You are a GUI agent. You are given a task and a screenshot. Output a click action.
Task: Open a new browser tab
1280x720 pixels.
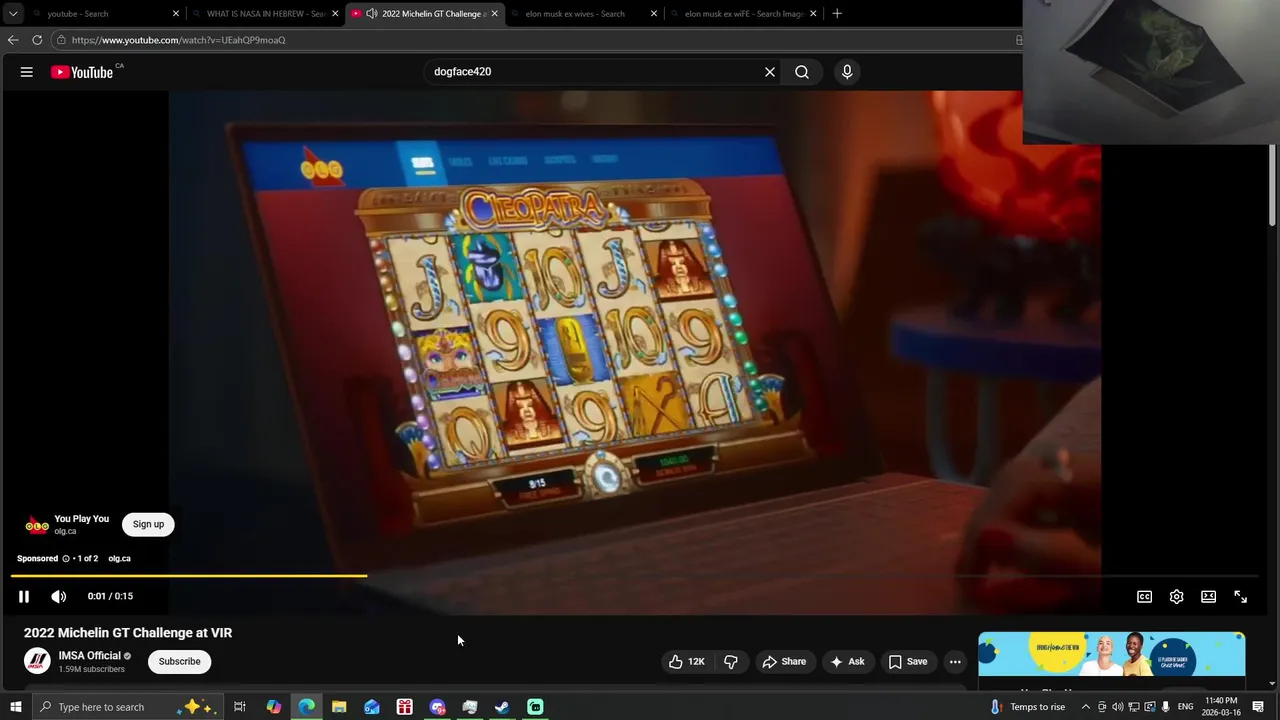tap(837, 14)
